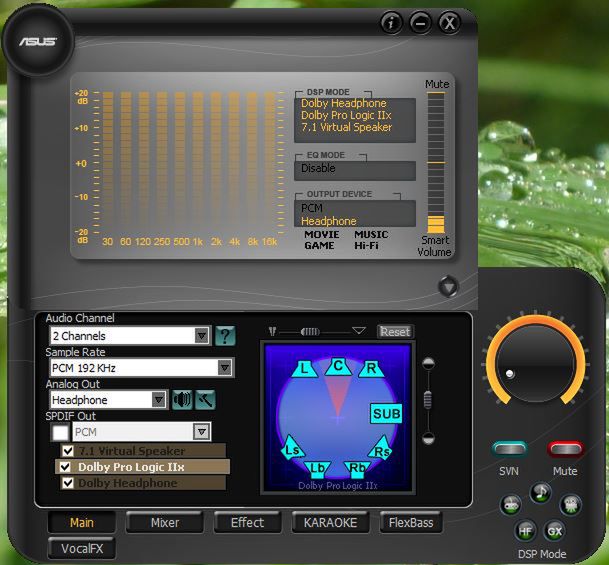The height and width of the screenshot is (565, 609).
Task: Tick the SPDIF Out checkbox
Action: pyautogui.click(x=60, y=432)
